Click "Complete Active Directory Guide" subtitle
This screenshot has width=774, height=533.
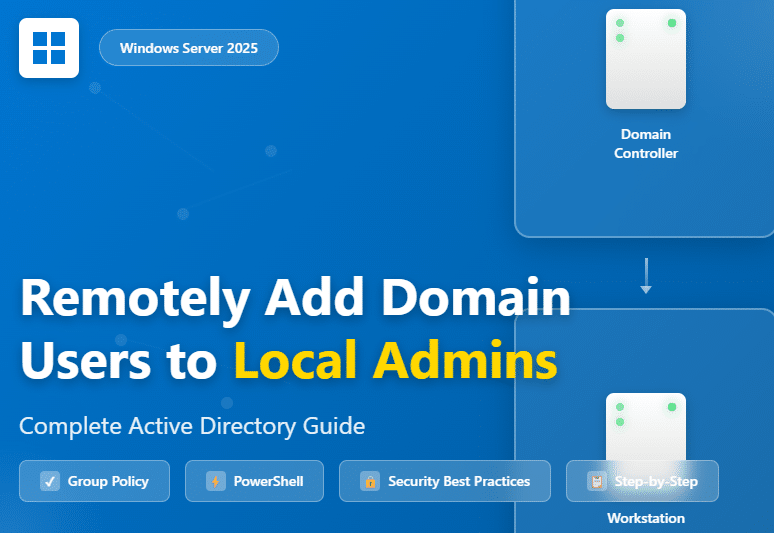point(192,426)
